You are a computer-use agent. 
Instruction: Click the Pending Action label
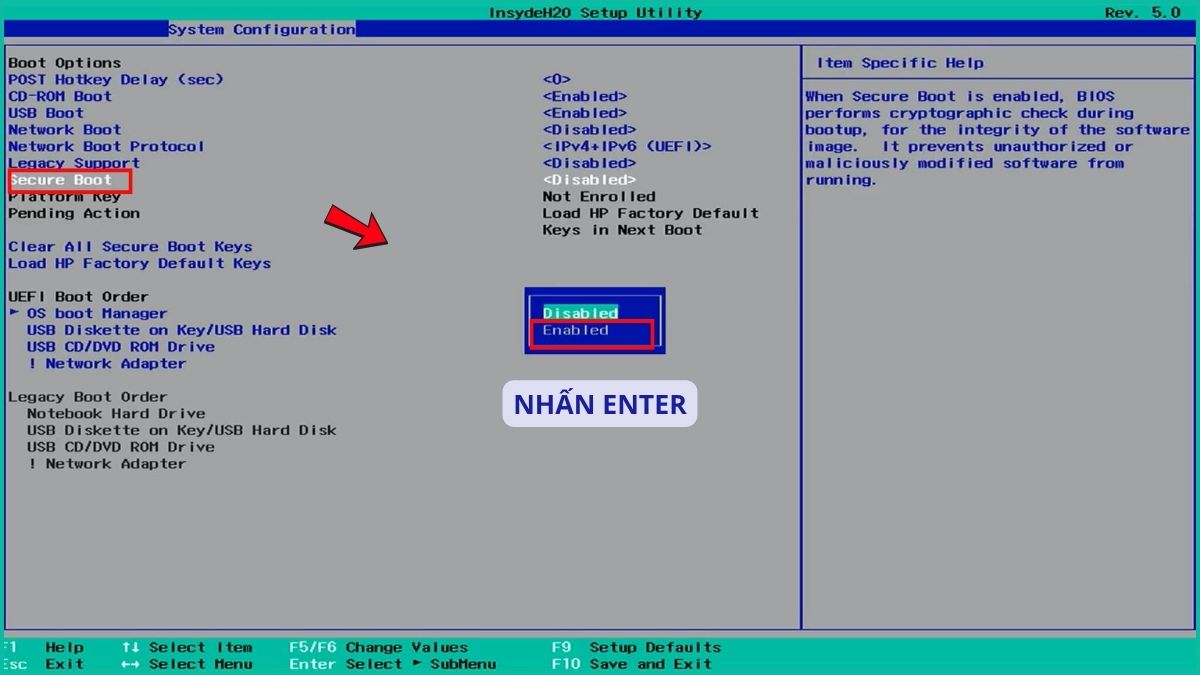point(74,213)
